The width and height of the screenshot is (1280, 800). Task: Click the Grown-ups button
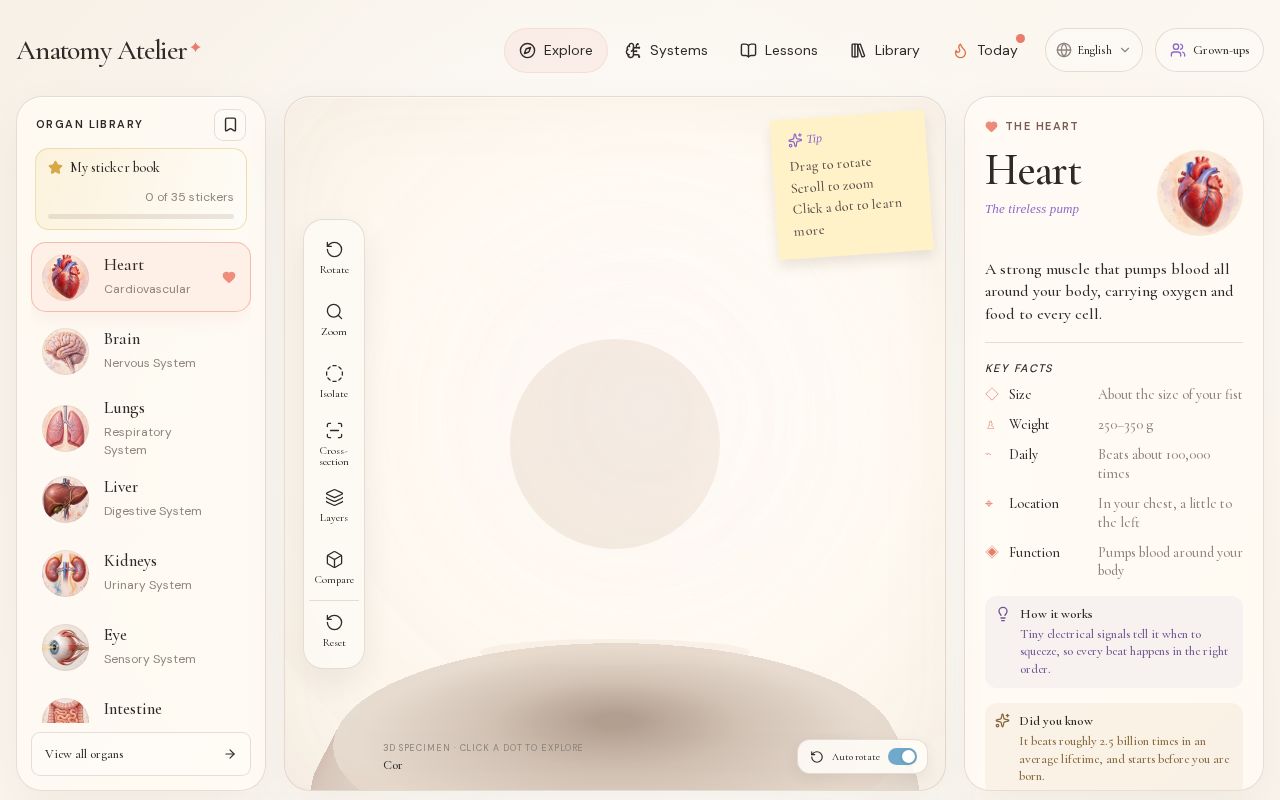pos(1209,50)
